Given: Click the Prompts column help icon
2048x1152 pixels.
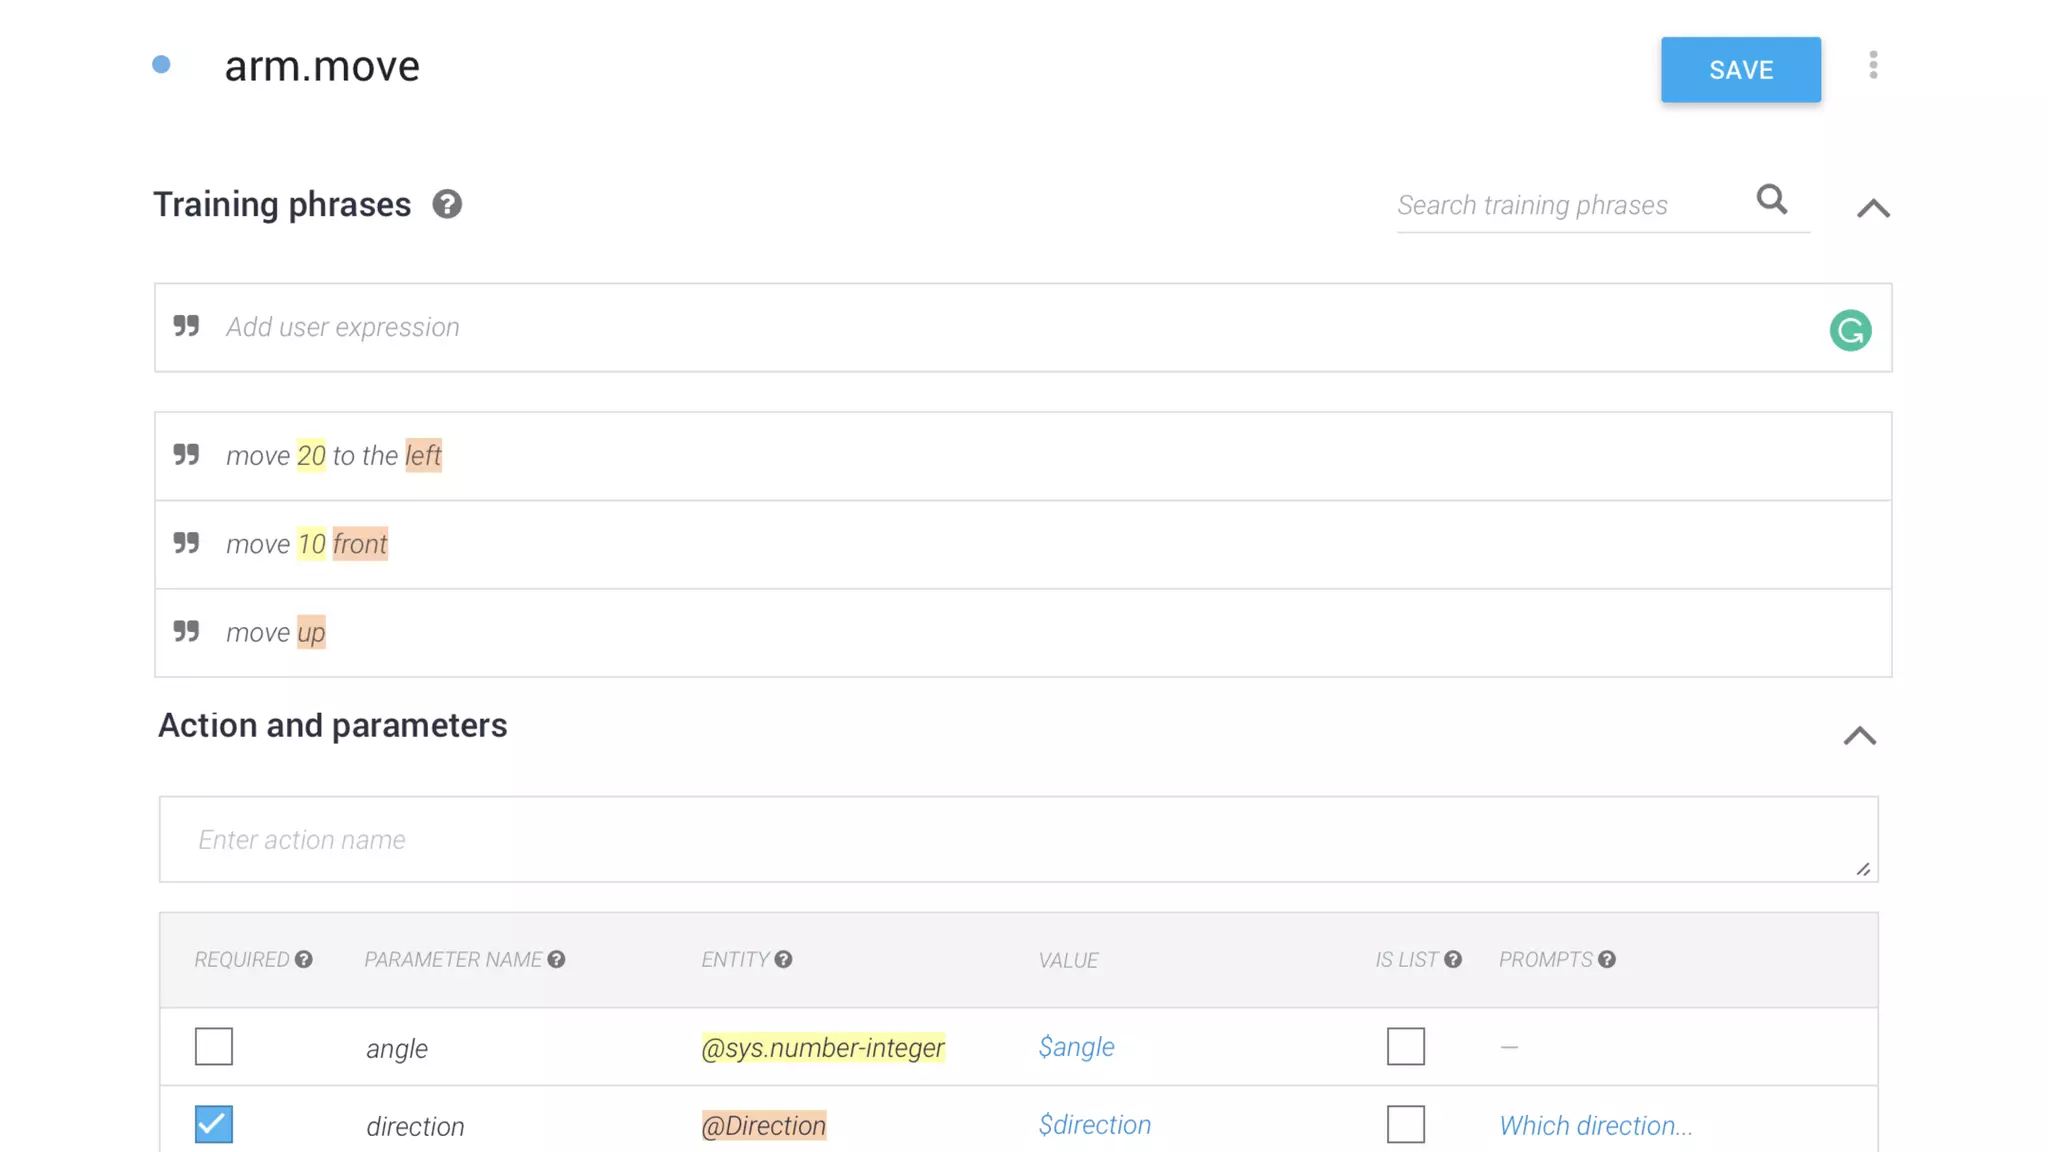Looking at the screenshot, I should [x=1607, y=959].
